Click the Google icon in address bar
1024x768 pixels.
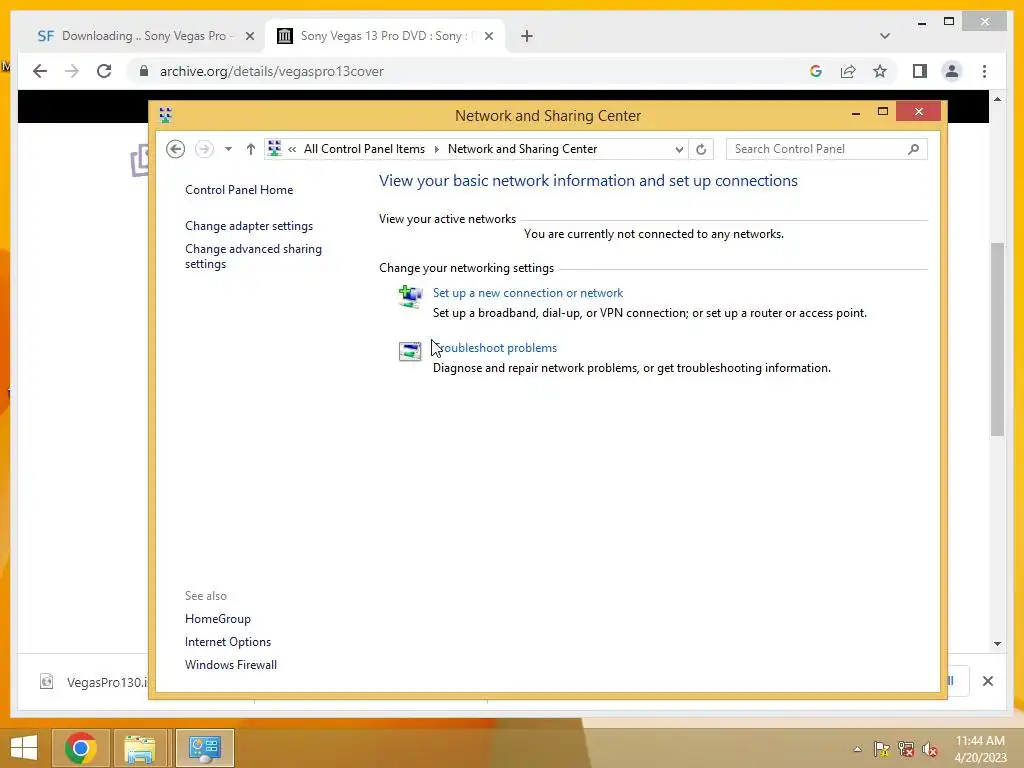pyautogui.click(x=816, y=71)
